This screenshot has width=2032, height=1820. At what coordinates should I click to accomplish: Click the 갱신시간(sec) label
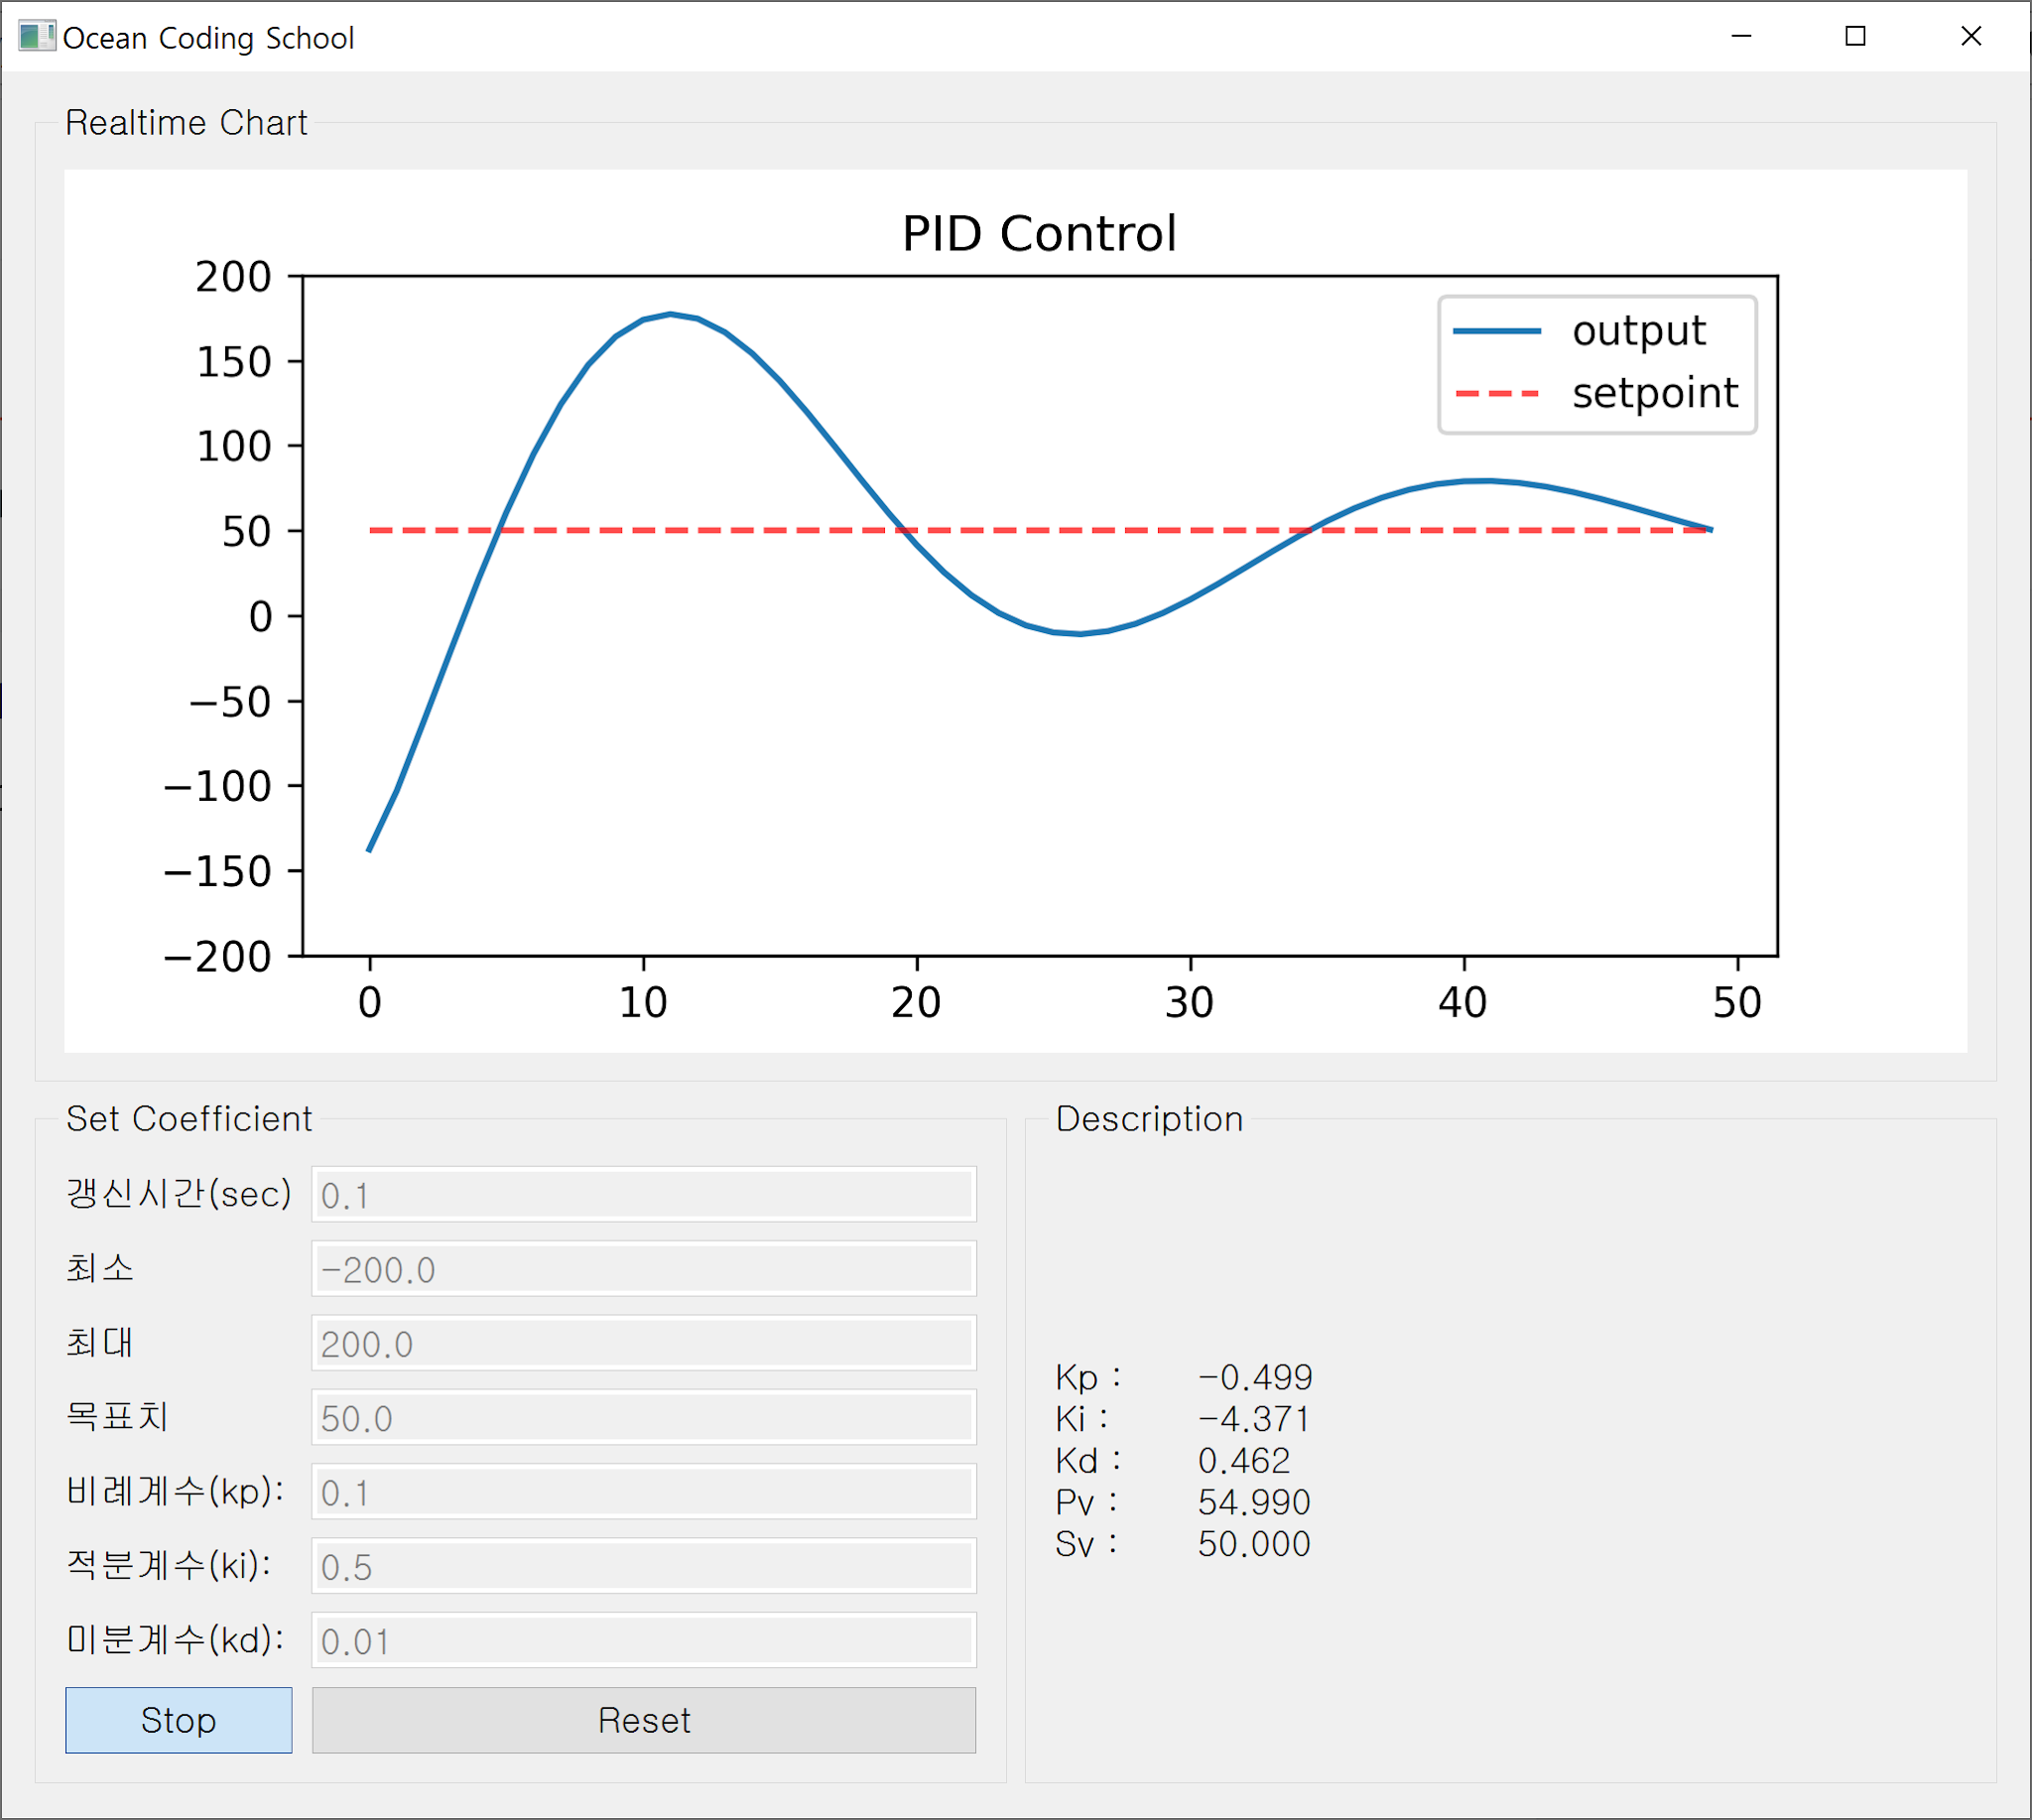[x=179, y=1194]
